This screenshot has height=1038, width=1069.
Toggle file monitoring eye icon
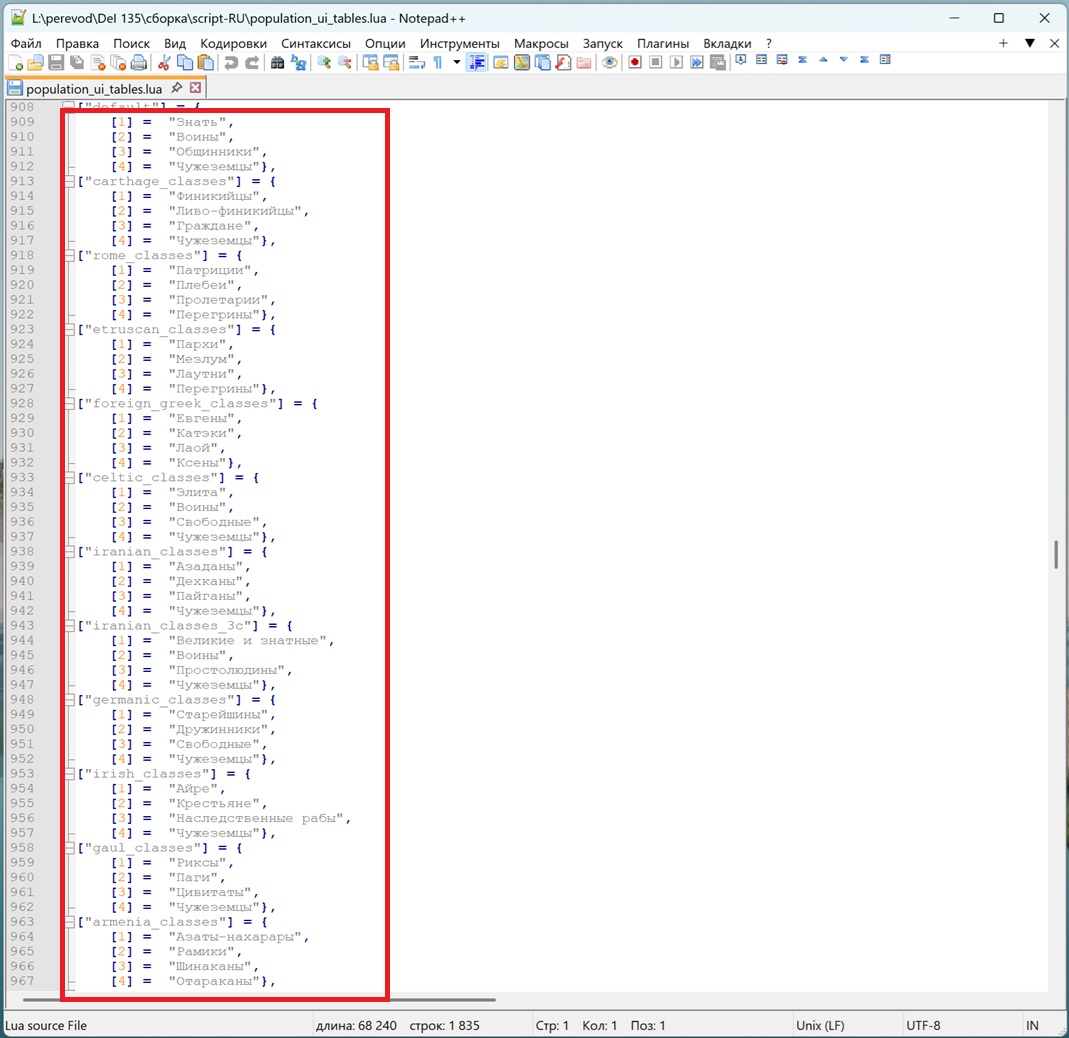609,63
